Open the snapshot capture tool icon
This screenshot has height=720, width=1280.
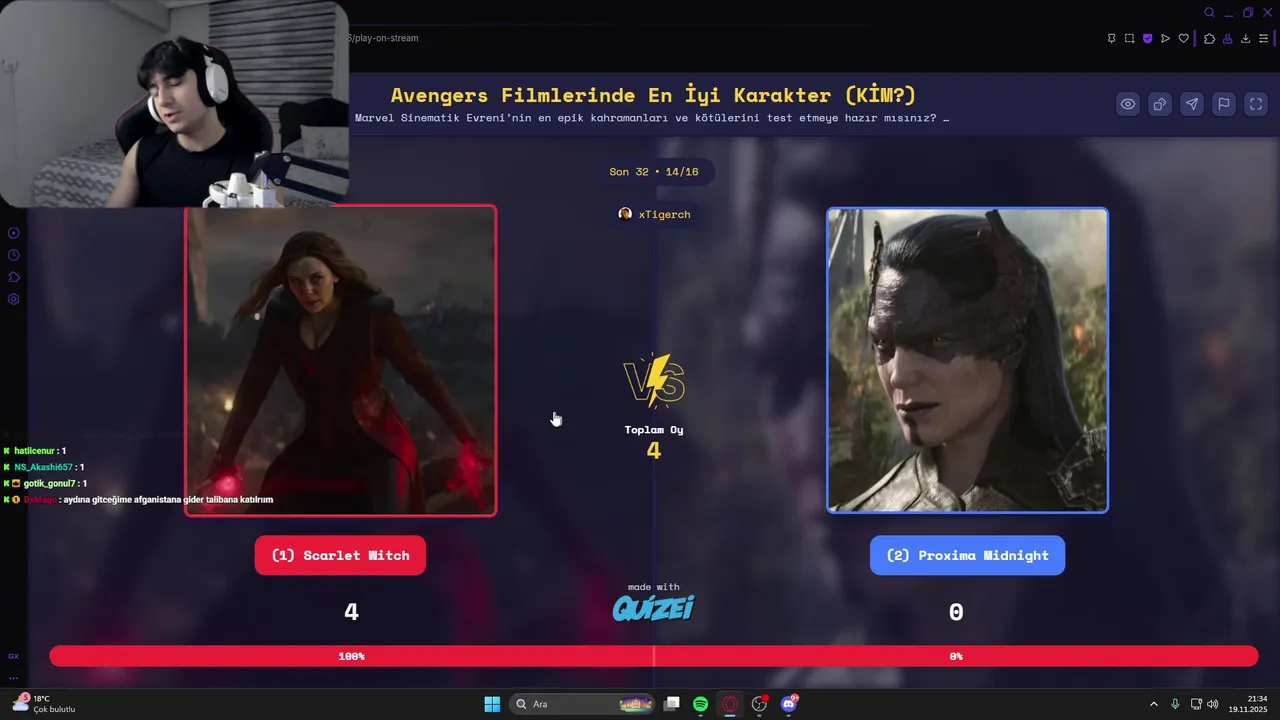(1129, 39)
